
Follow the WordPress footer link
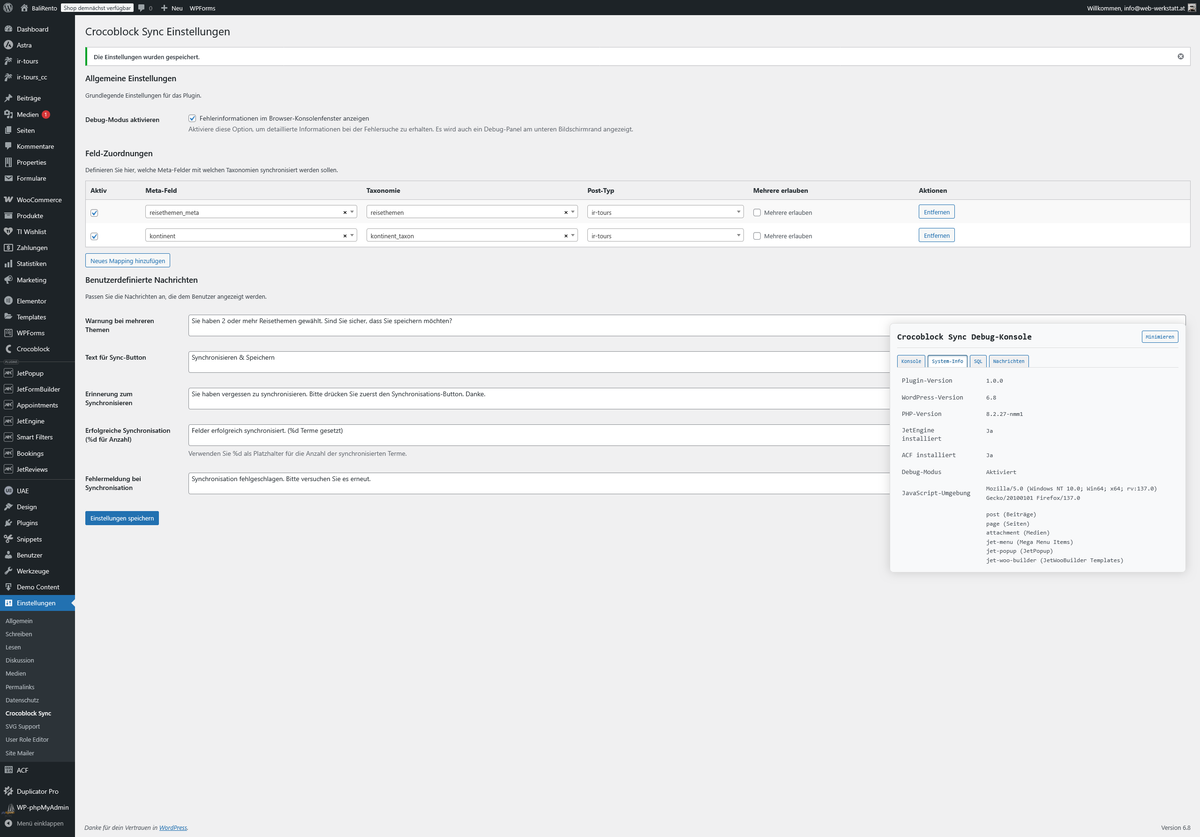[x=173, y=827]
